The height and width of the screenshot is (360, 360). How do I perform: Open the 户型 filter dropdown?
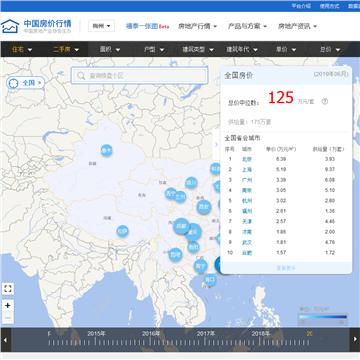click(x=154, y=49)
